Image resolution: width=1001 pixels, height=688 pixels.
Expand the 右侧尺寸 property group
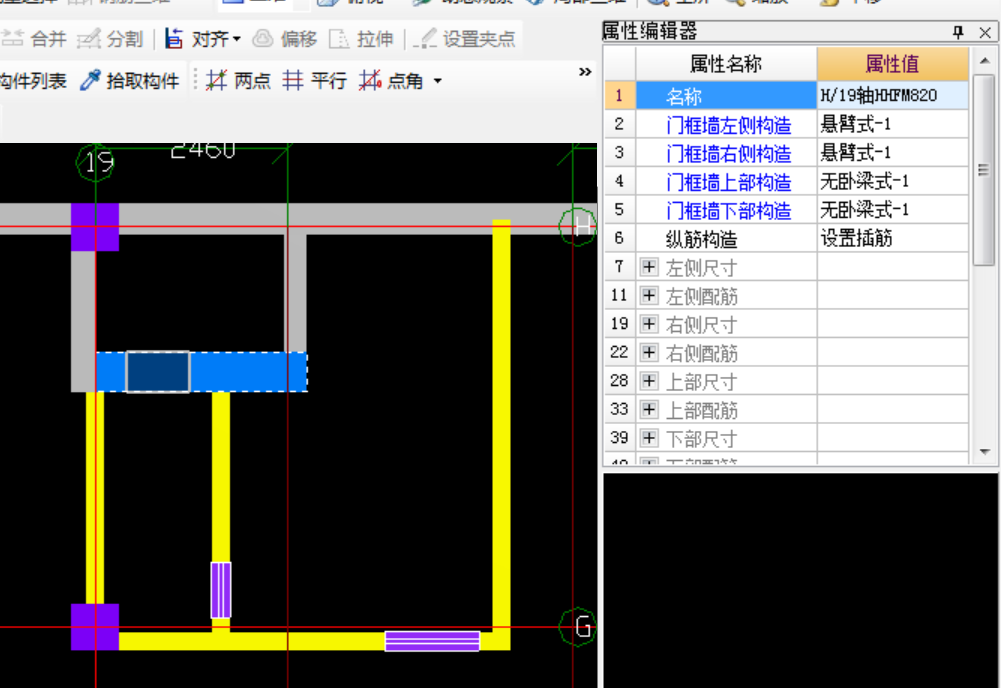(649, 324)
